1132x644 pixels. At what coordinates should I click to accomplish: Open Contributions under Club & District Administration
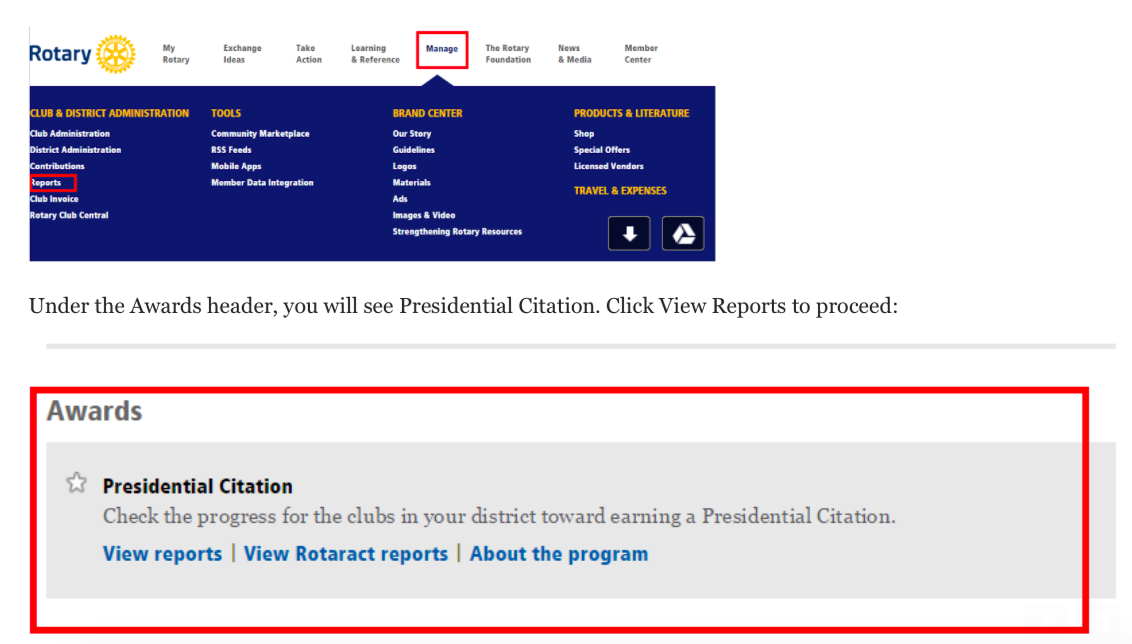point(57,166)
